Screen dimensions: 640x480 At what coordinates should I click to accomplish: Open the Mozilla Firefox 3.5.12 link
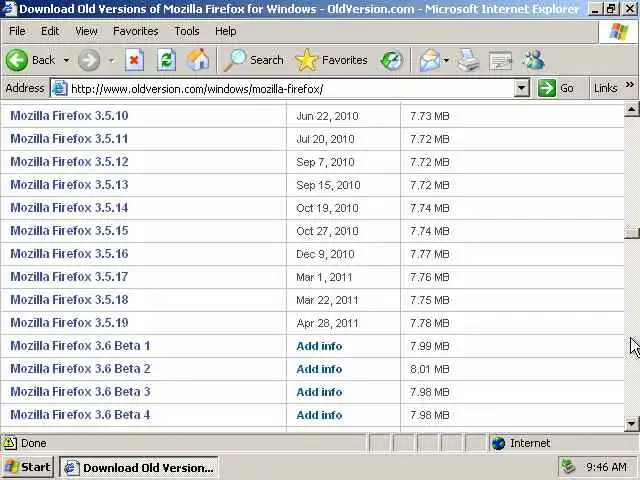[69, 162]
